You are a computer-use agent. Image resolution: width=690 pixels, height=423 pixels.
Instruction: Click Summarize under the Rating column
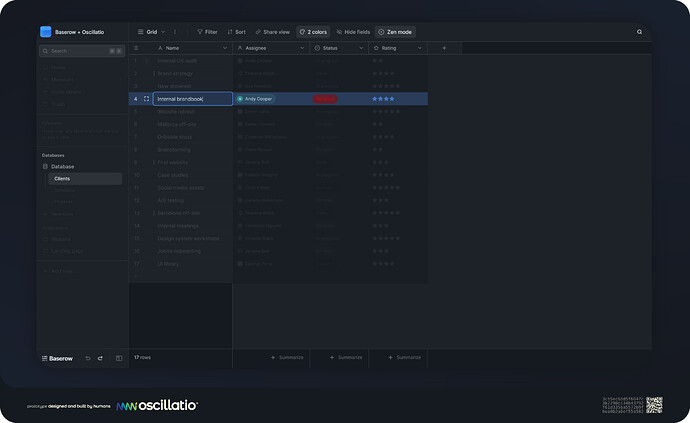(x=404, y=357)
